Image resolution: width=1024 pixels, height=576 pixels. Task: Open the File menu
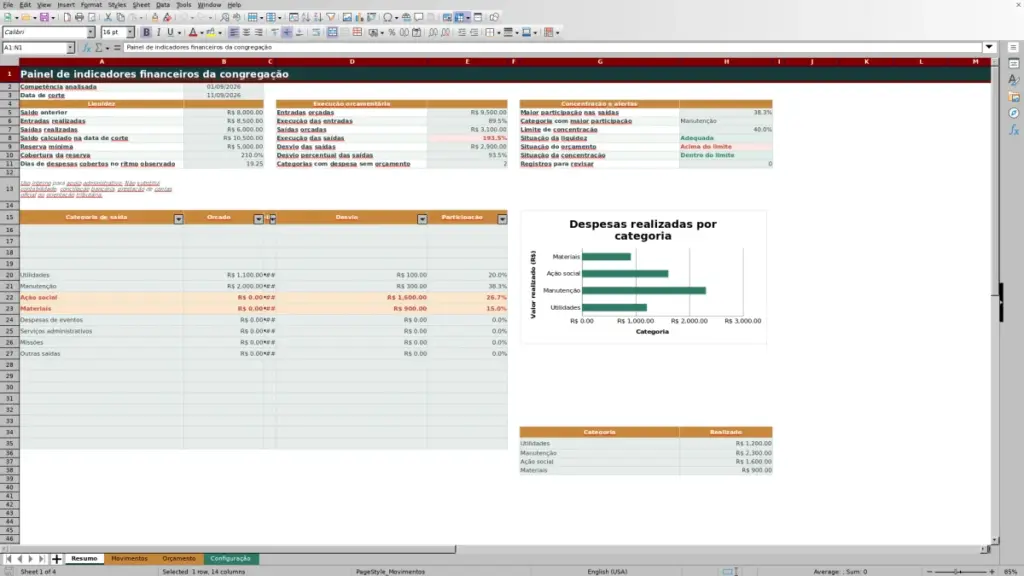point(8,5)
